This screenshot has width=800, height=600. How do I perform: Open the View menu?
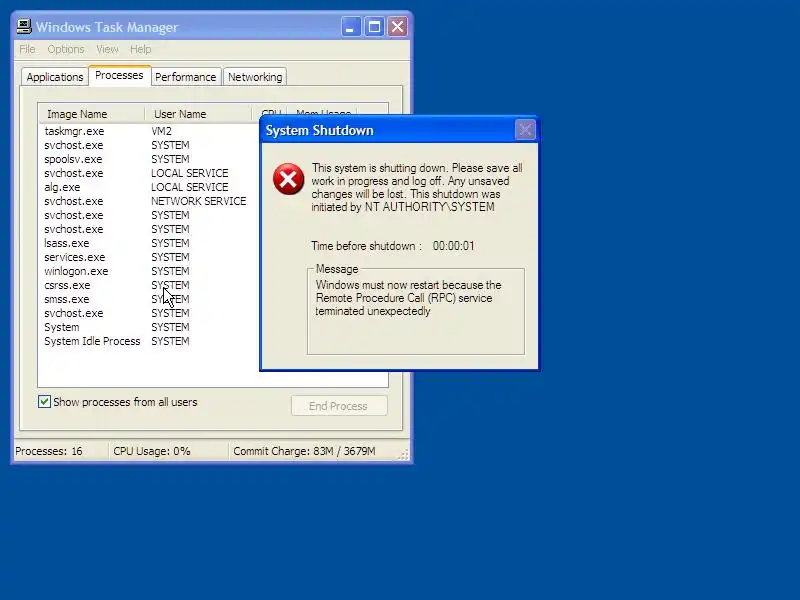107,49
